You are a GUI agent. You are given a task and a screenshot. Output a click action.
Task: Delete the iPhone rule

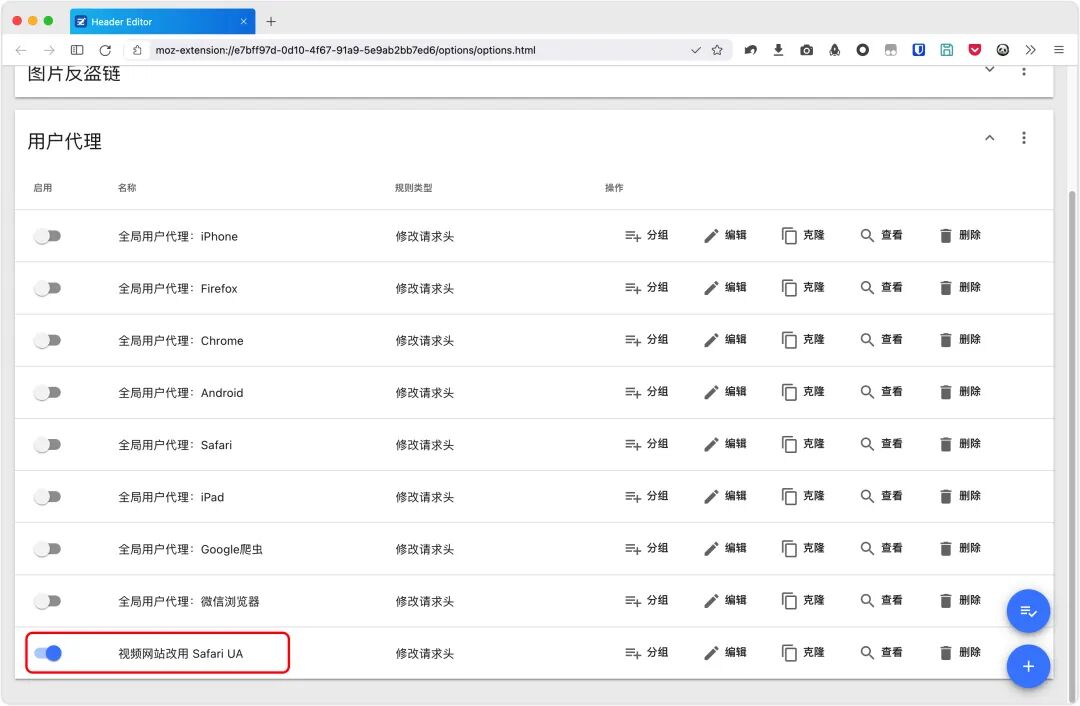click(959, 236)
